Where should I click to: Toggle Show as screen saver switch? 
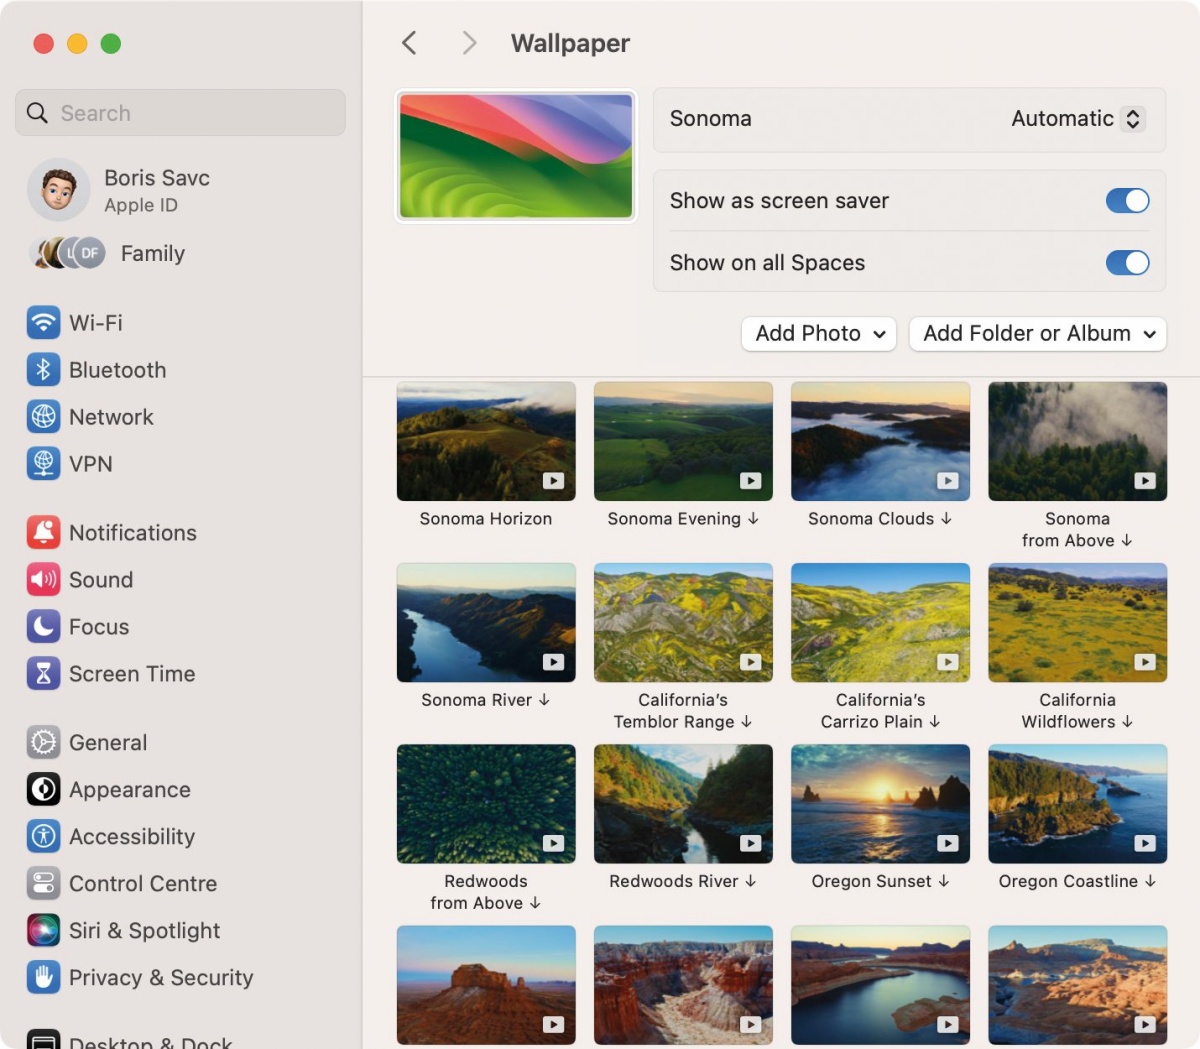1127,201
